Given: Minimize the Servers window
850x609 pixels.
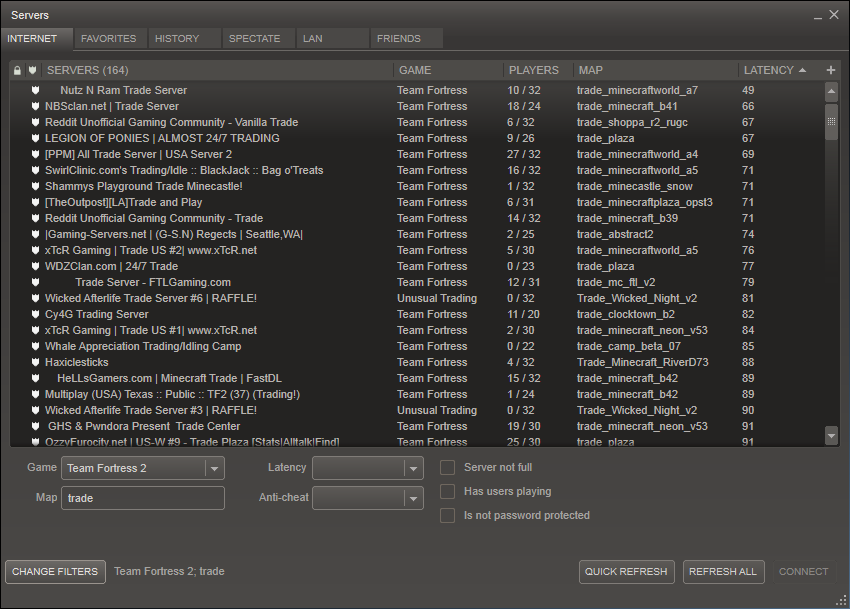Looking at the screenshot, I should 817,16.
